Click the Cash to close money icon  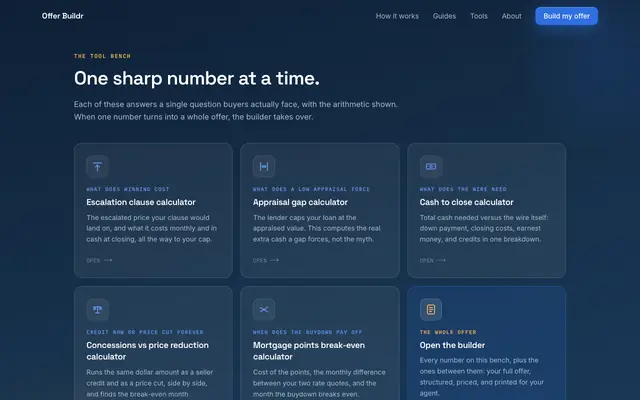431,167
